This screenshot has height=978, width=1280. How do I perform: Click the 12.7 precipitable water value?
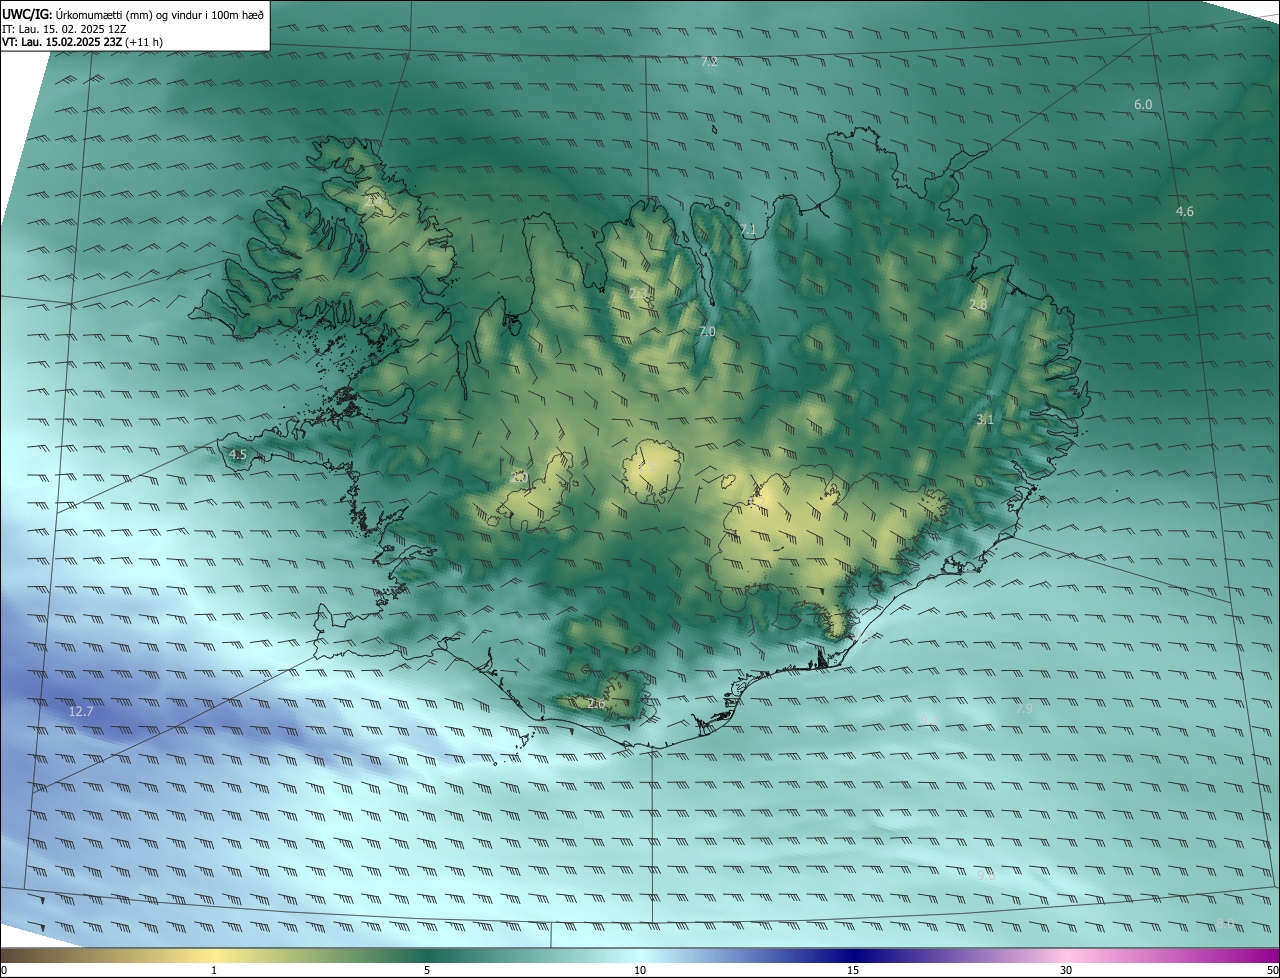(81, 712)
